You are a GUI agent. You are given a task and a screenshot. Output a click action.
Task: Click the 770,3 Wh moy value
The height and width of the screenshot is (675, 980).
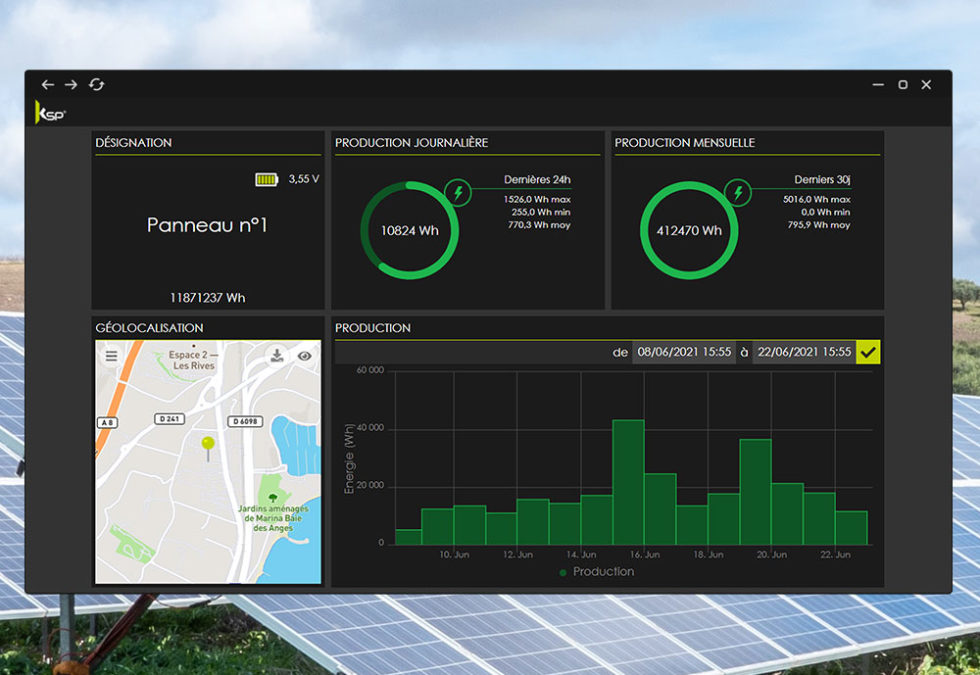click(539, 225)
